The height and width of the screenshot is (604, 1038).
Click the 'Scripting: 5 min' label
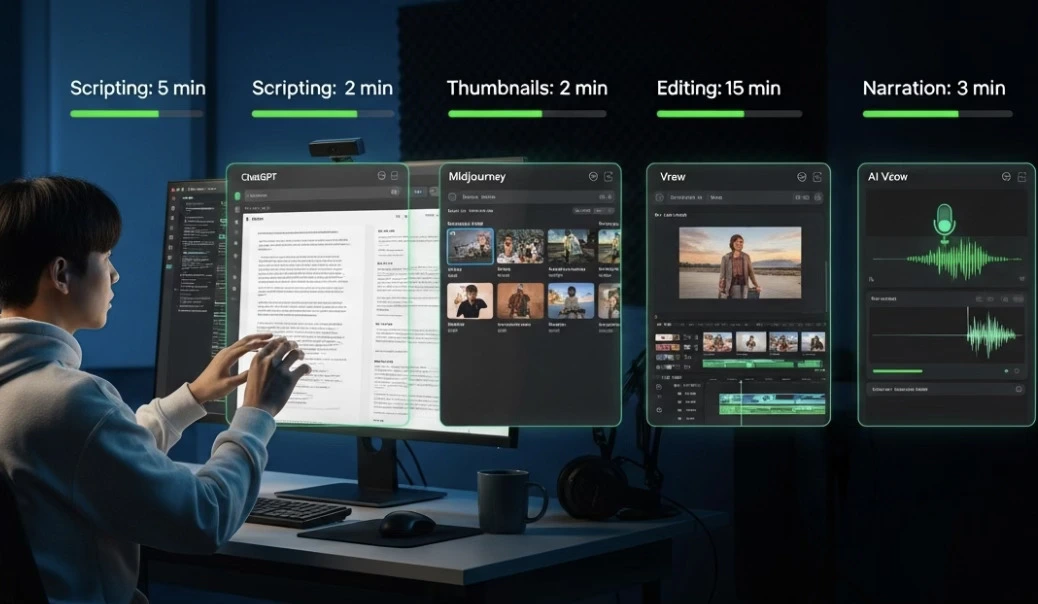pyautogui.click(x=138, y=88)
